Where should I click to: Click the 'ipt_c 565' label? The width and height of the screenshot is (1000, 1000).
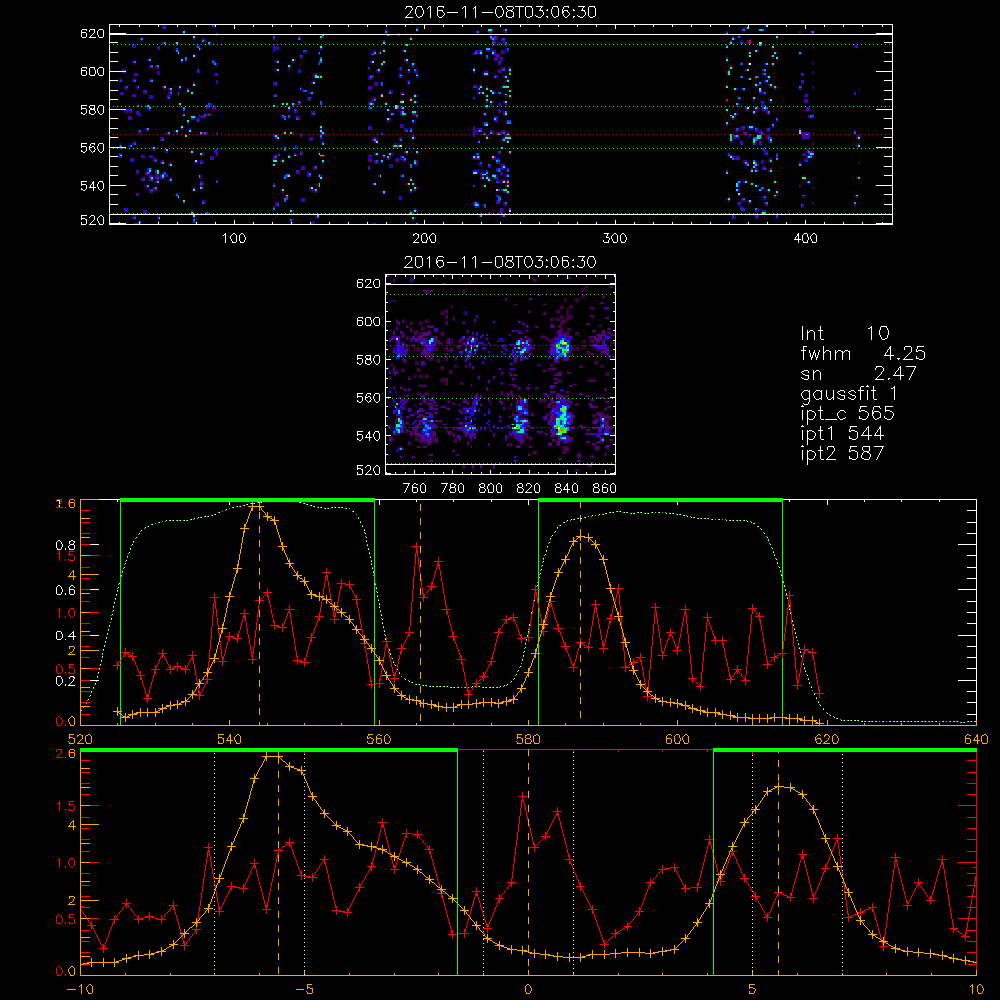848,413
